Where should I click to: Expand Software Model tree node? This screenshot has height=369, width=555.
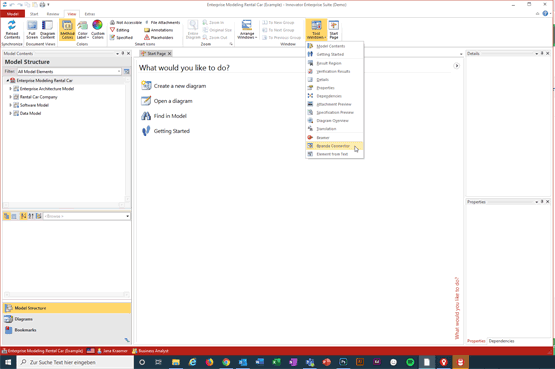click(x=10, y=105)
